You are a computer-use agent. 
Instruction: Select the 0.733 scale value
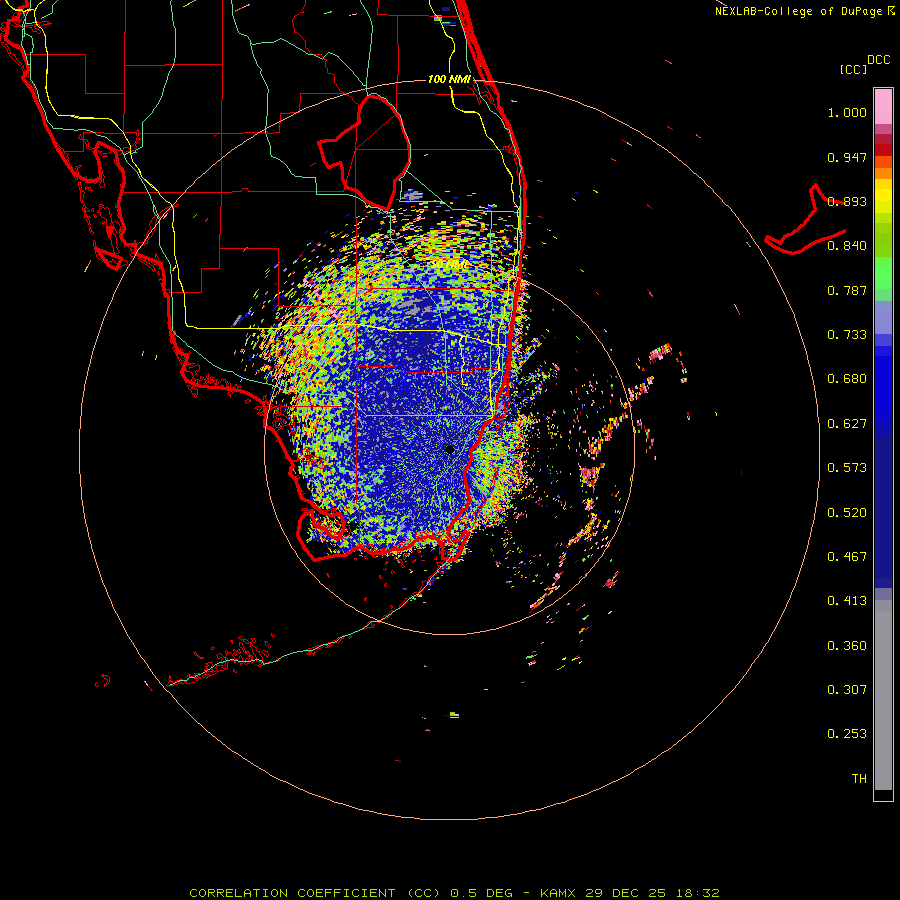point(847,335)
